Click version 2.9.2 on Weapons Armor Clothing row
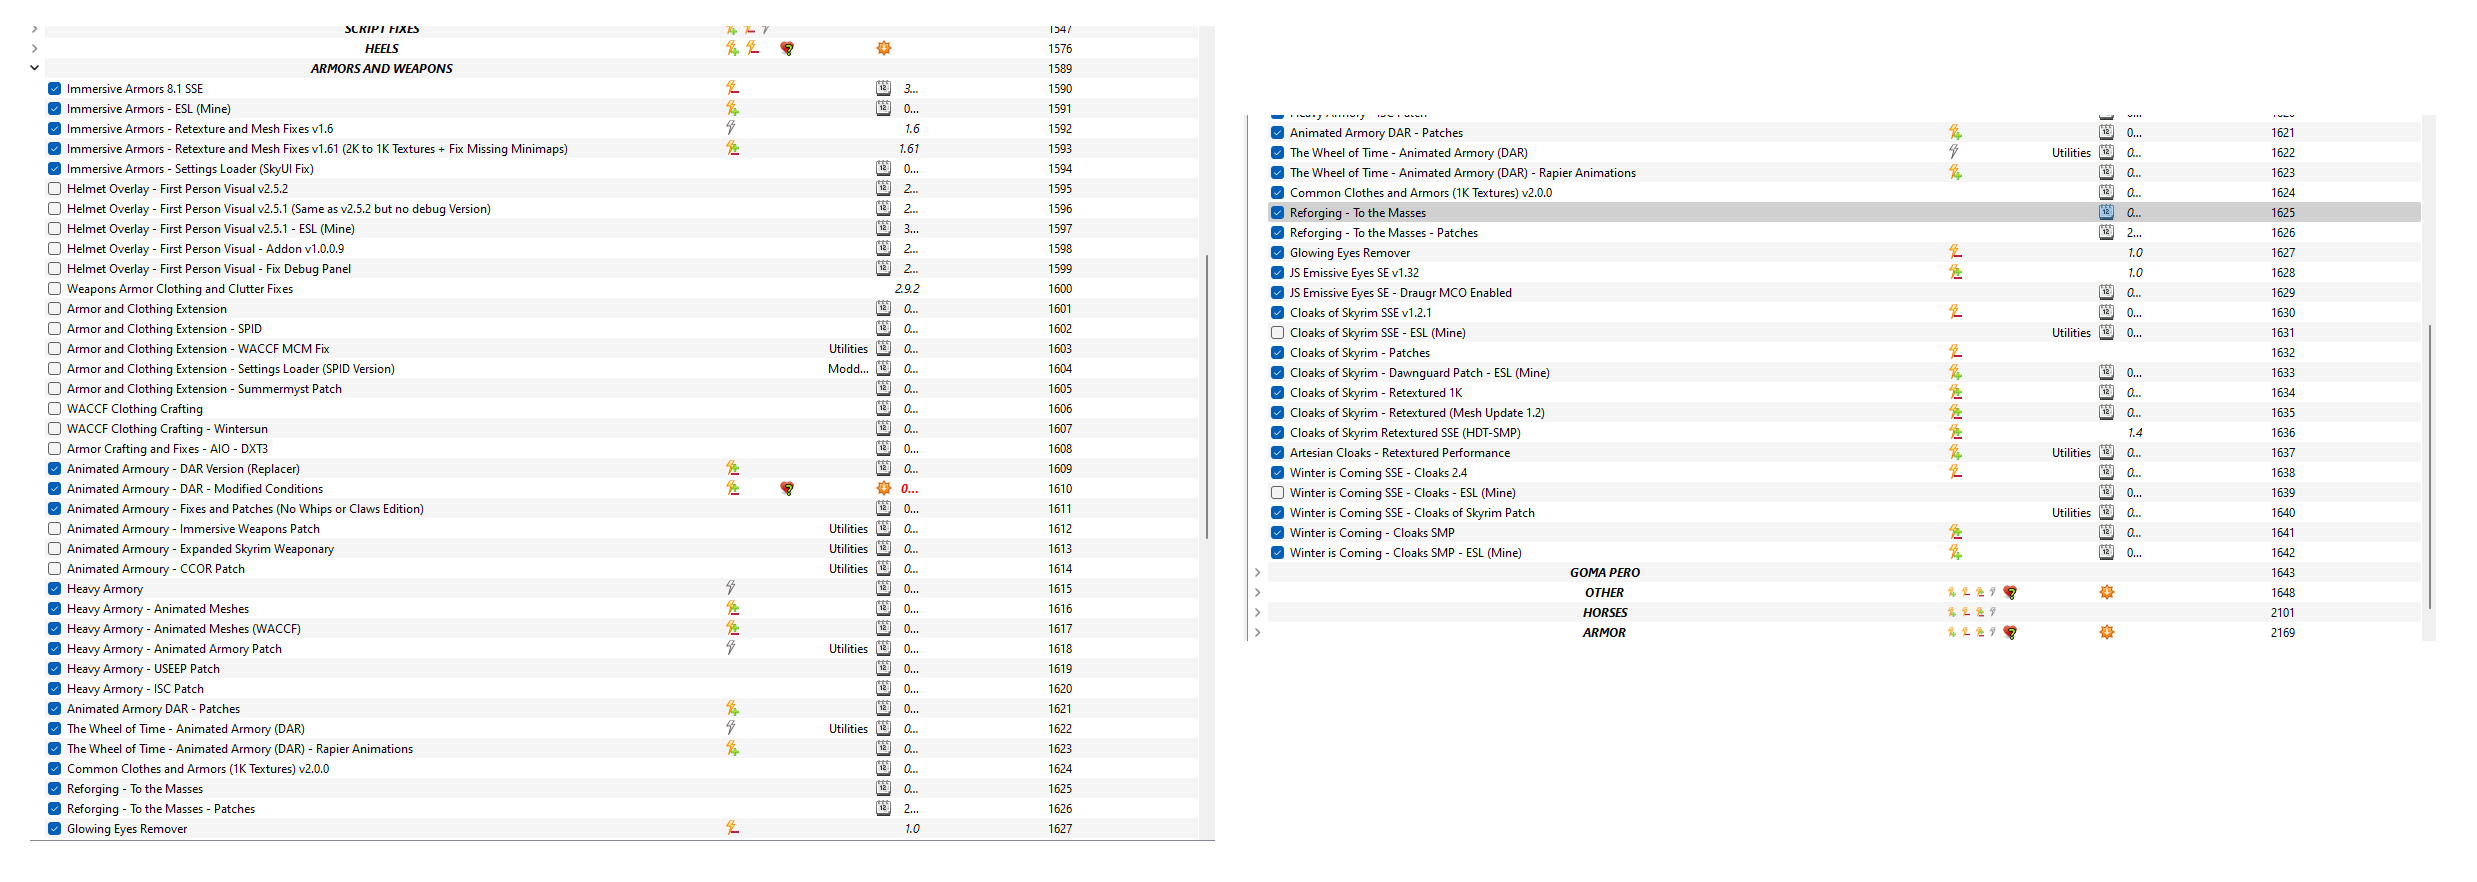Image resolution: width=2477 pixels, height=882 pixels. (x=907, y=289)
